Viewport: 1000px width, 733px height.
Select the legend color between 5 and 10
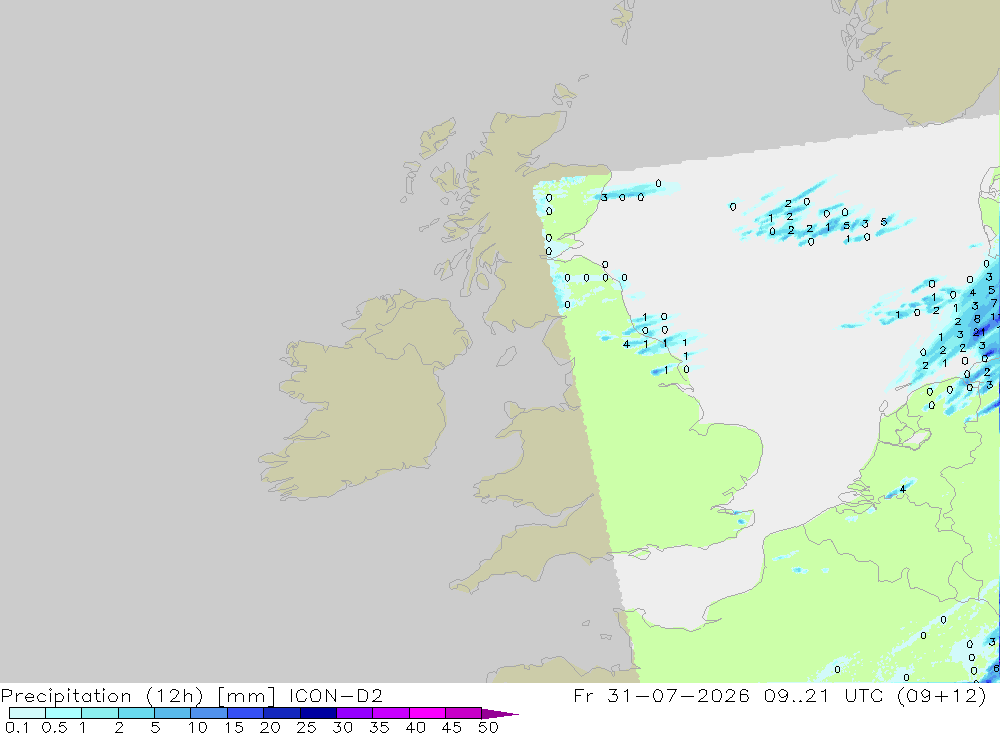coord(172,713)
